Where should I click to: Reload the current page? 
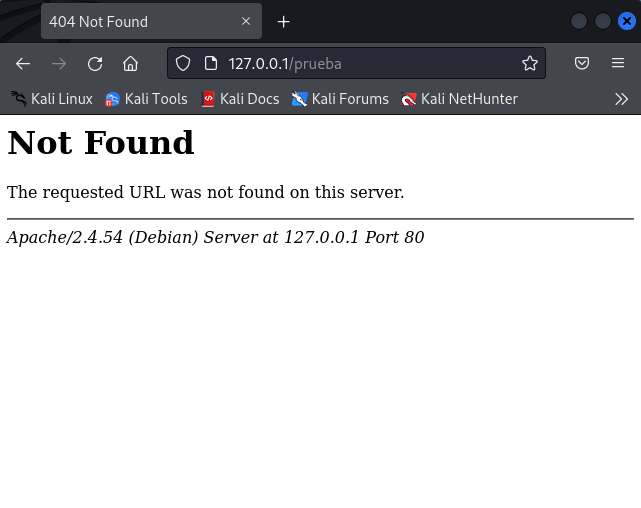pyautogui.click(x=95, y=64)
